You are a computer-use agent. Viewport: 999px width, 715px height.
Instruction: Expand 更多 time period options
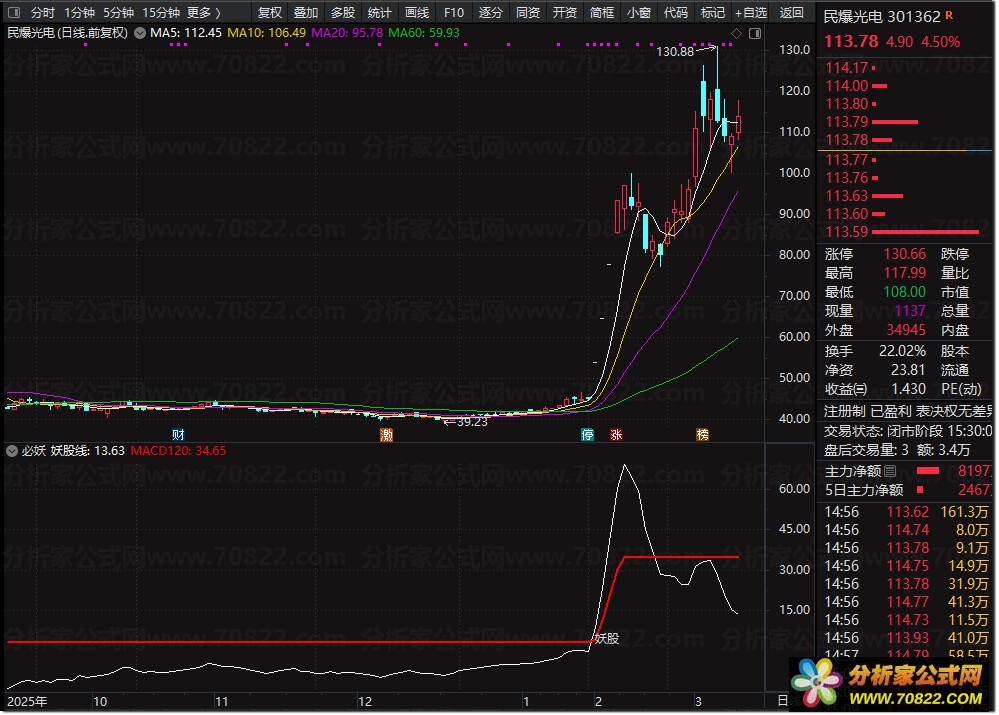pos(203,13)
